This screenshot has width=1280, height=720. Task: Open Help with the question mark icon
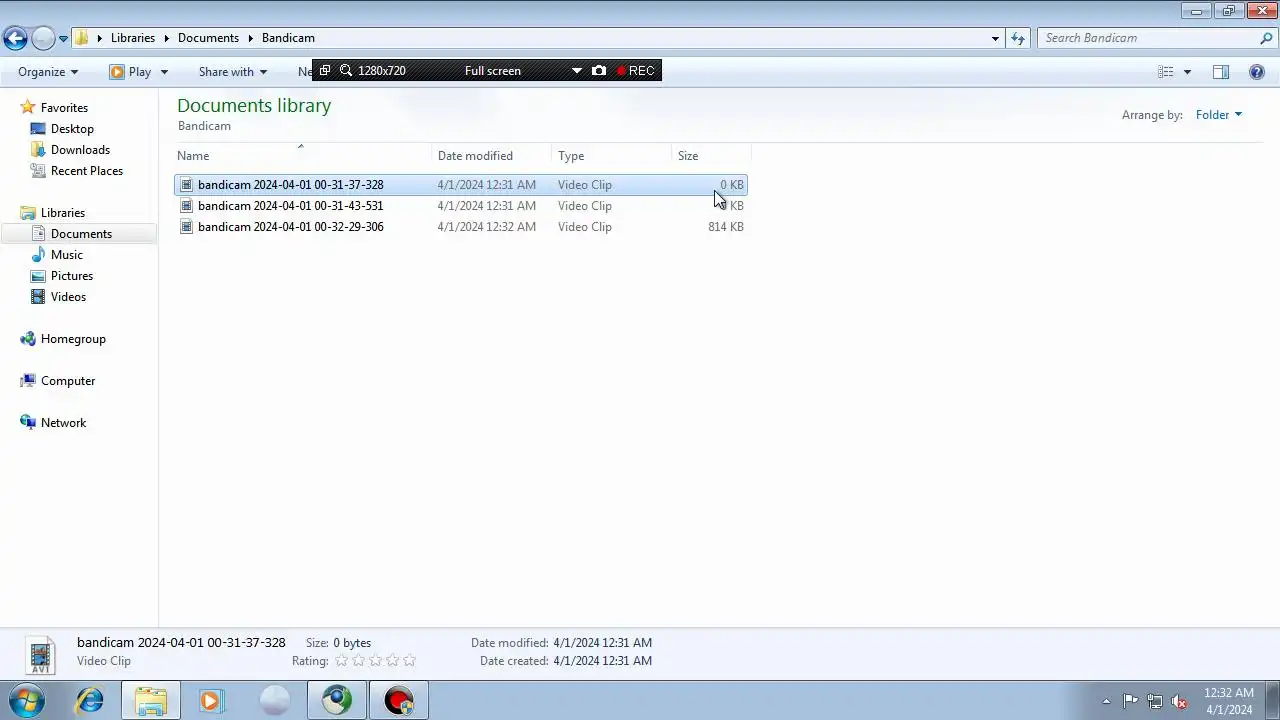pyautogui.click(x=1257, y=72)
